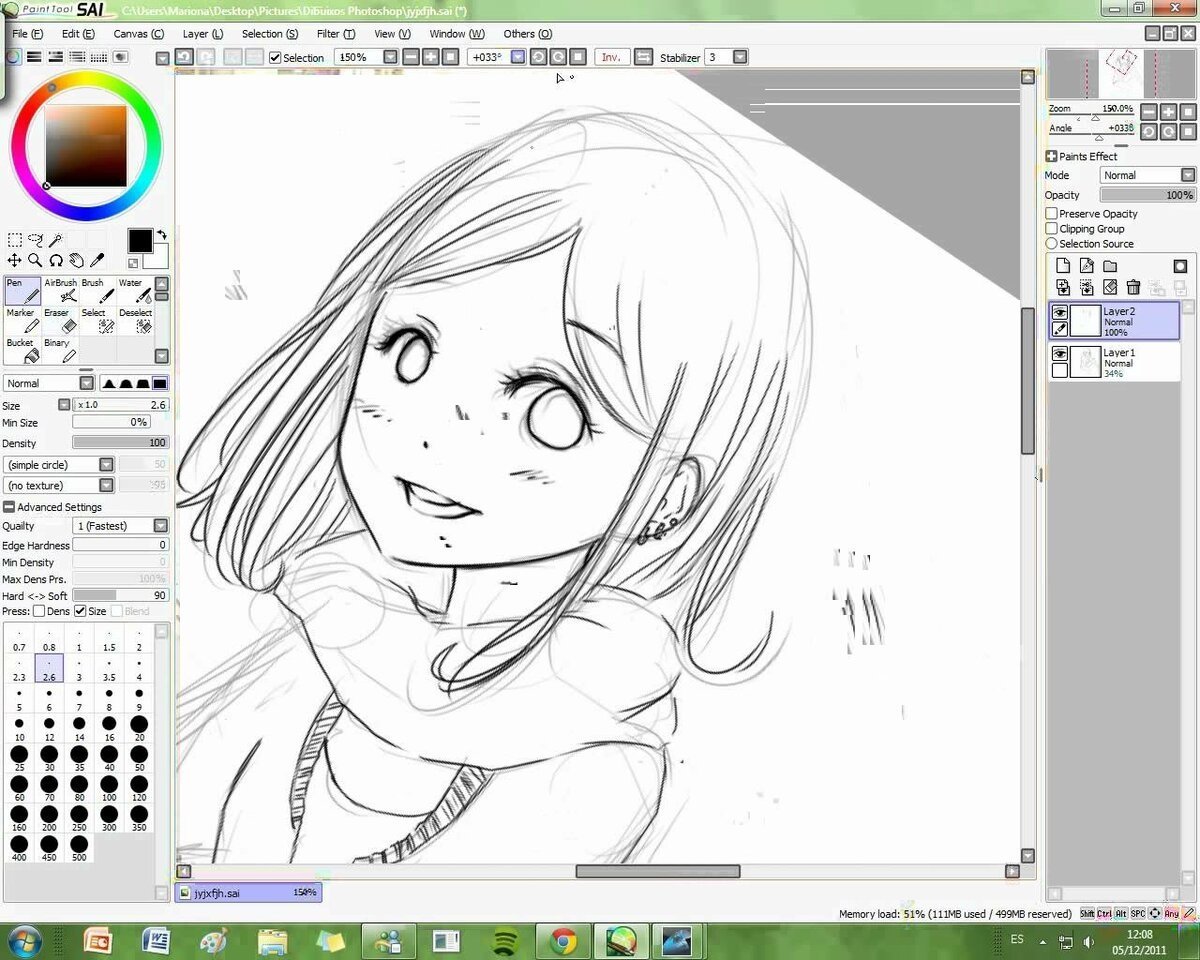This screenshot has height=960, width=1200.
Task: Select the 2.6 brush size preset
Action: 49,669
